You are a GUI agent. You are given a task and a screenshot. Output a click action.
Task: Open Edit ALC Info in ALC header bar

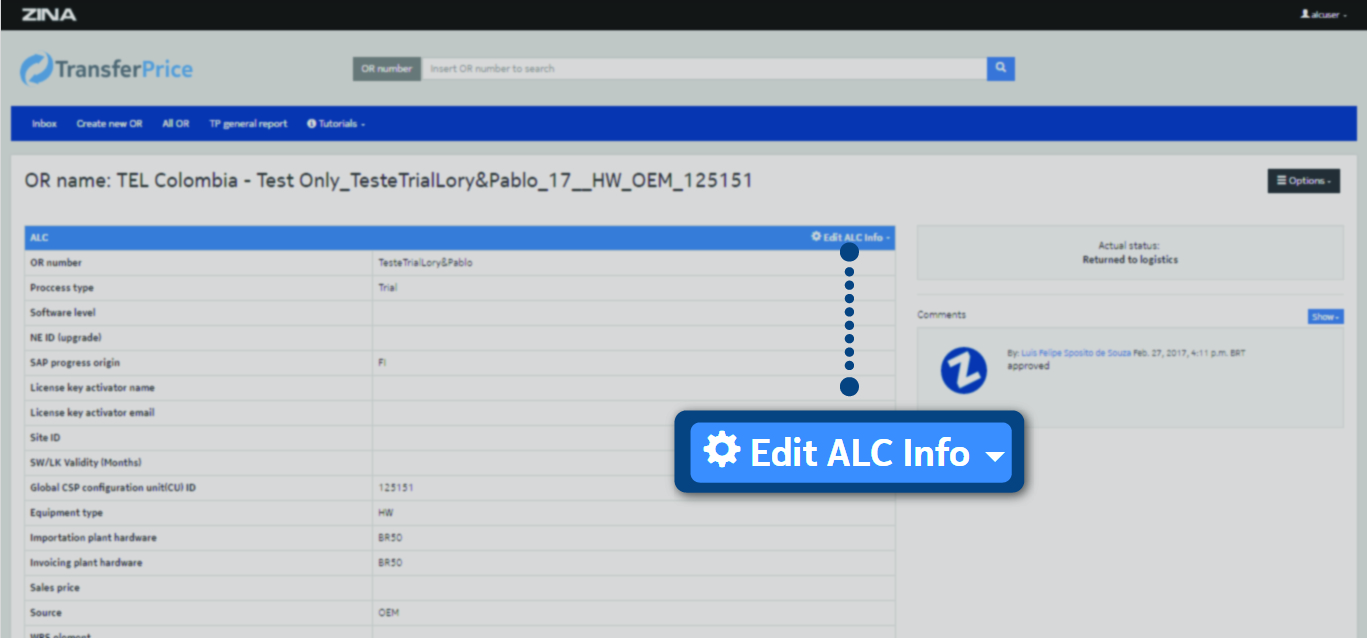[851, 238]
